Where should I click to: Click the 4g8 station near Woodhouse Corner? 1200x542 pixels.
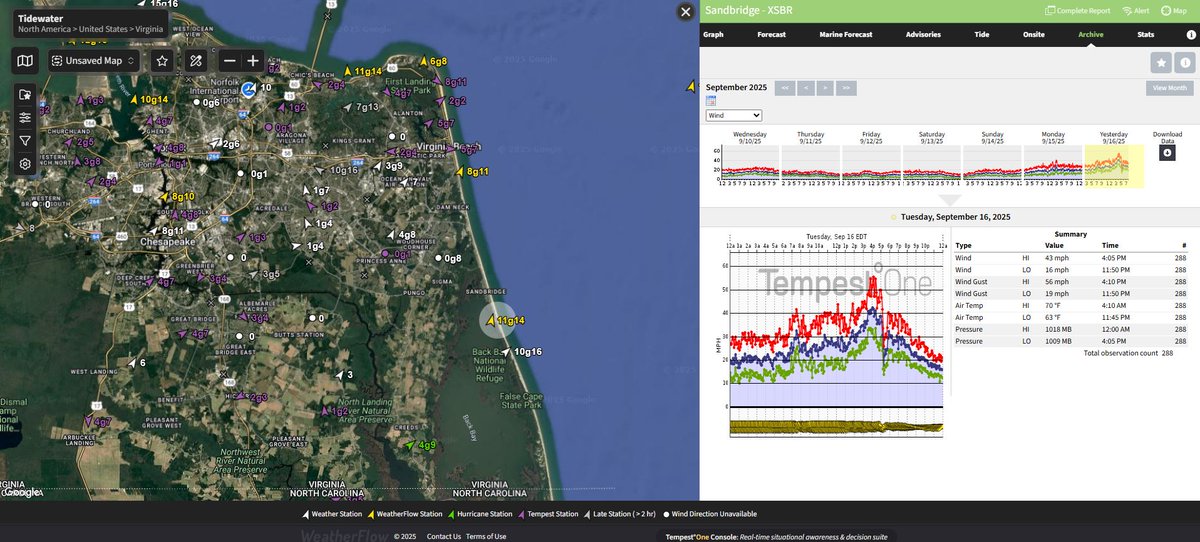click(400, 235)
